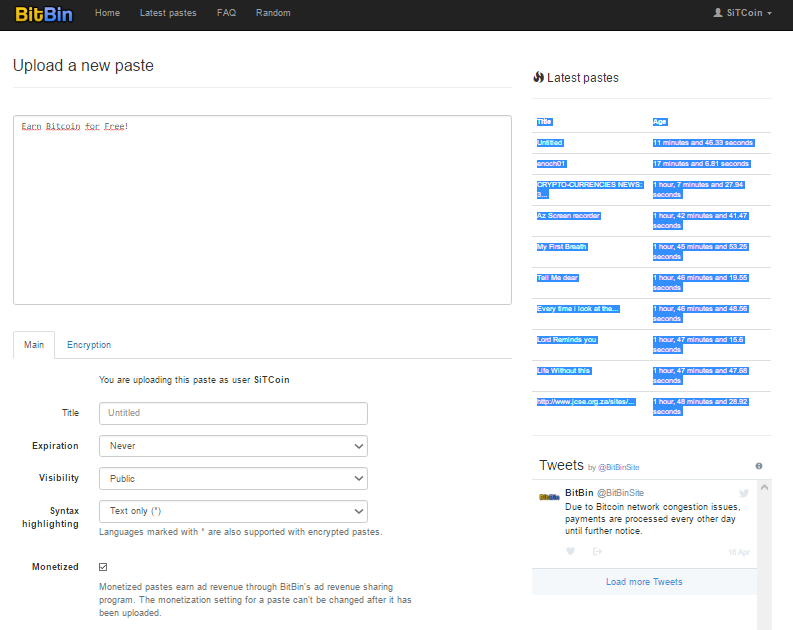
Task: Open the anoch01 paste
Action: (551, 163)
